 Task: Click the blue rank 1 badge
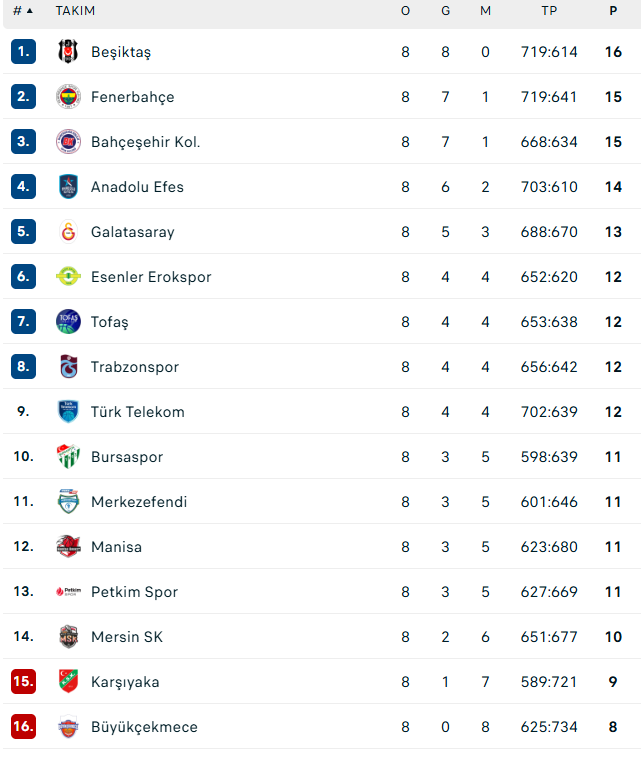(x=23, y=52)
